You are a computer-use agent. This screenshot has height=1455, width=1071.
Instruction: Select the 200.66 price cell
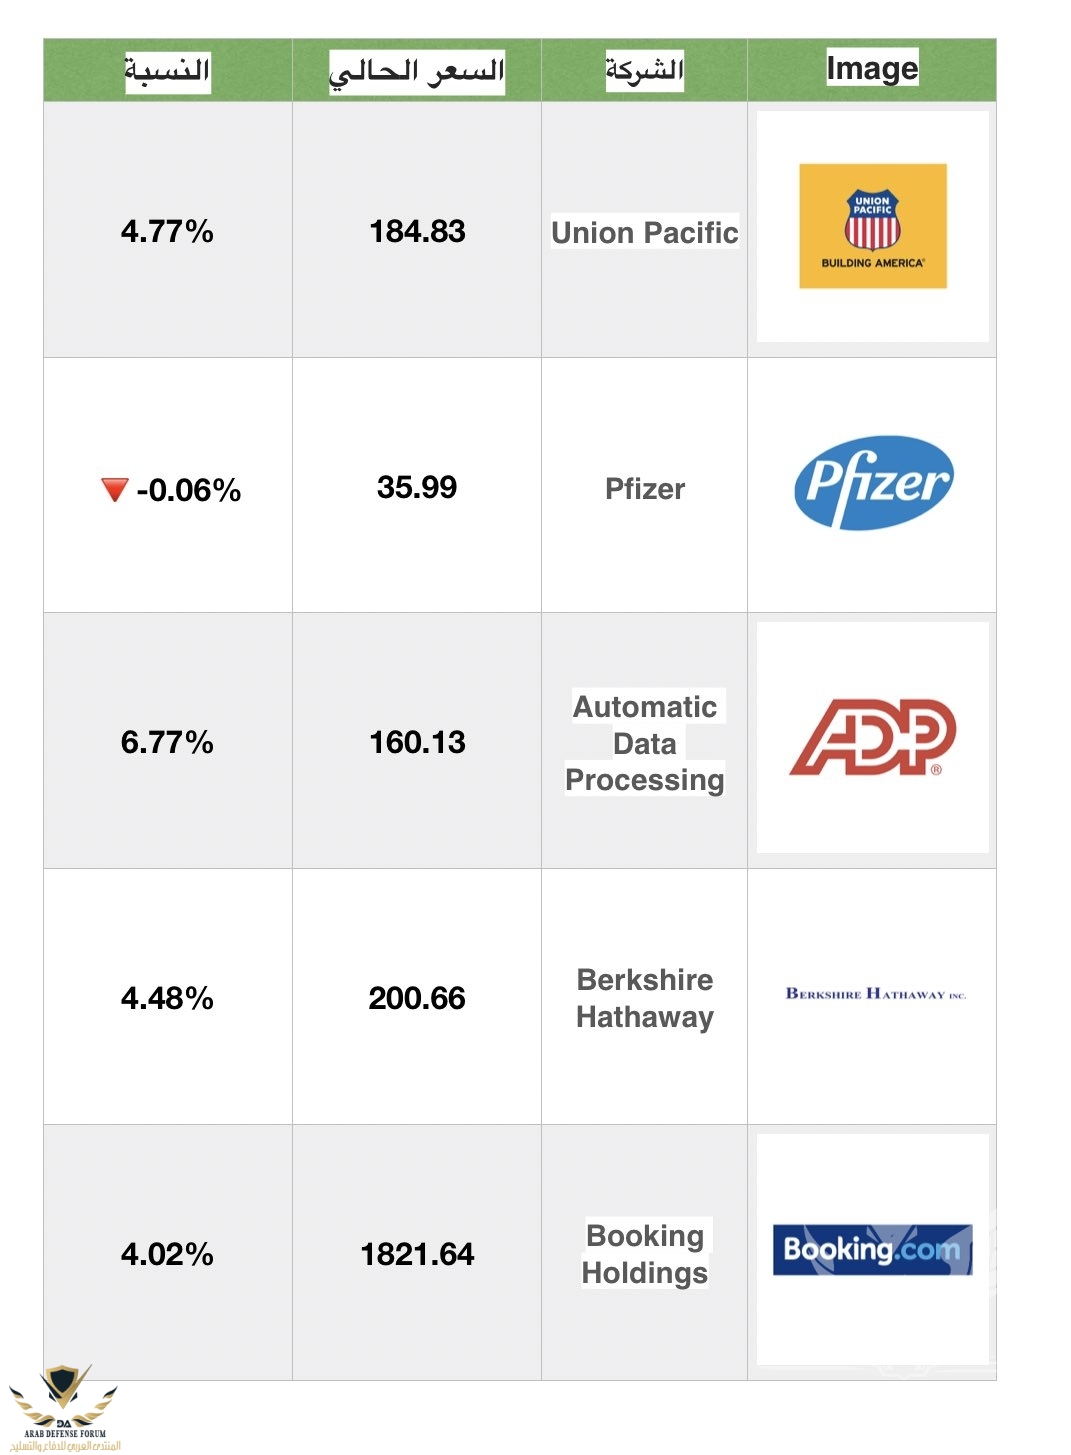tap(417, 997)
